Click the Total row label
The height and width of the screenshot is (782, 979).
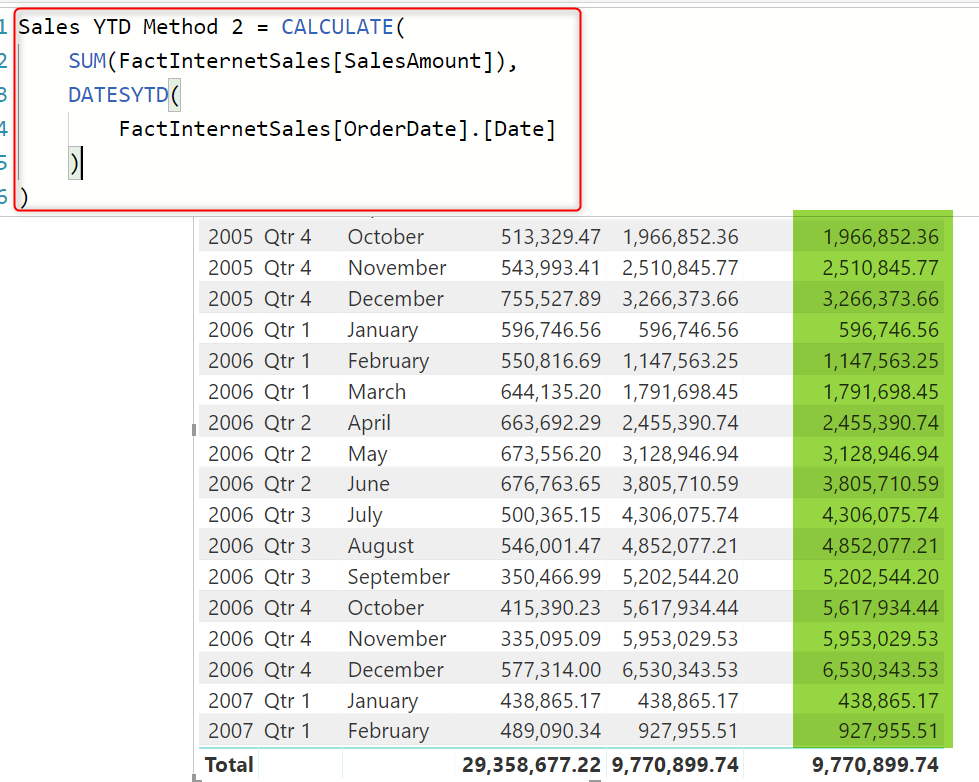click(229, 765)
